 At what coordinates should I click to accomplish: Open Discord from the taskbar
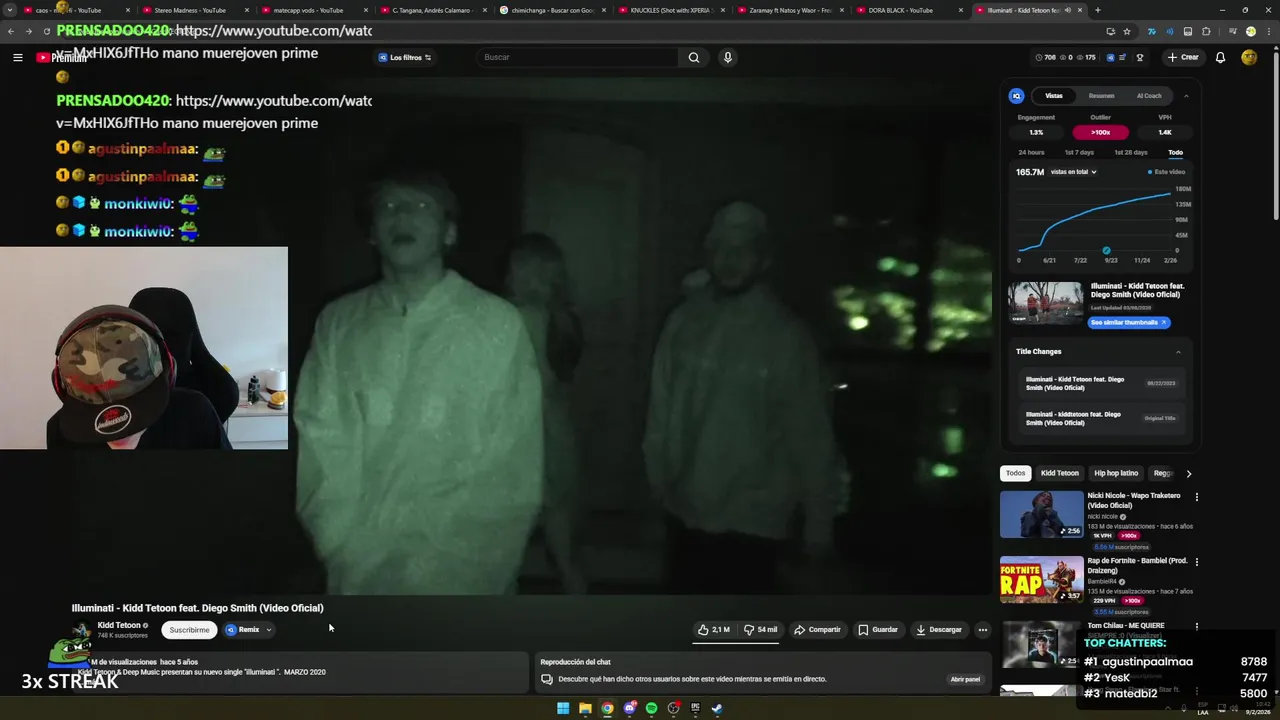pyautogui.click(x=629, y=708)
